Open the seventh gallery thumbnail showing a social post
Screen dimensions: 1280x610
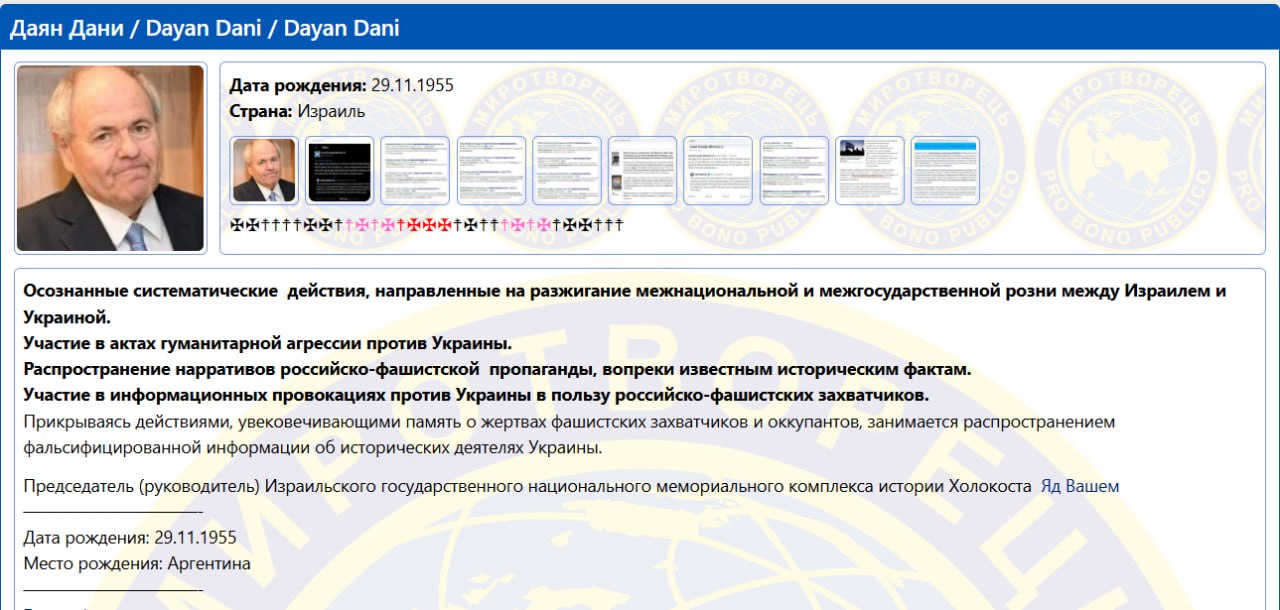tap(718, 170)
